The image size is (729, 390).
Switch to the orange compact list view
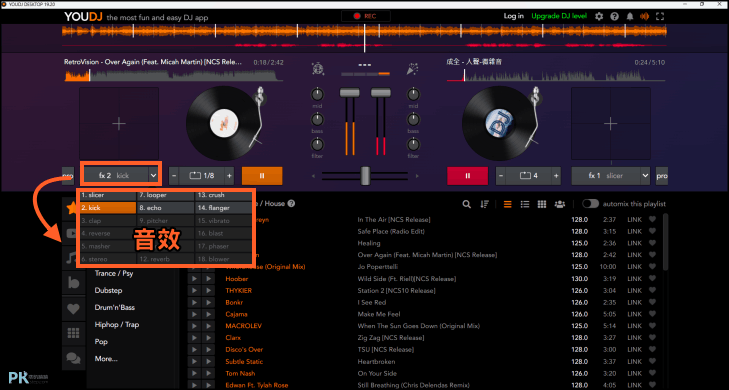point(507,204)
